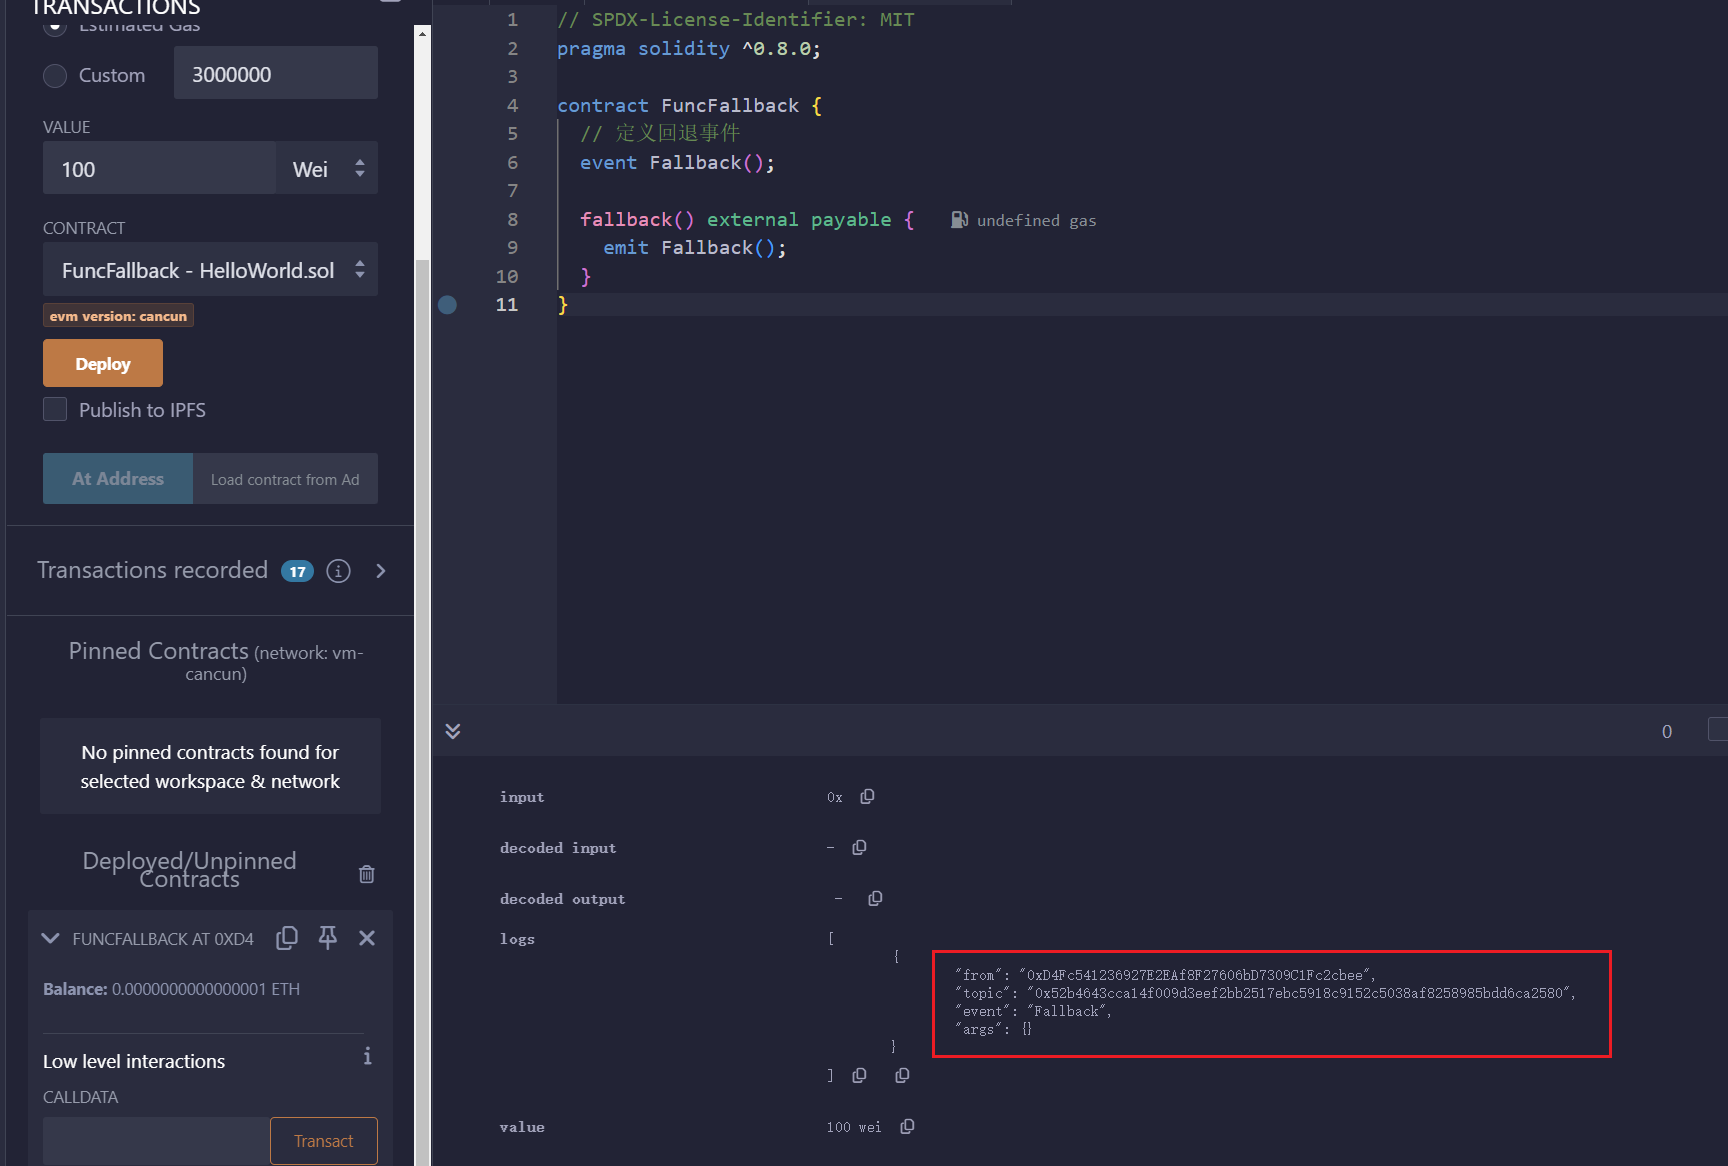
Task: Enable the Publish to IPFS checkbox
Action: coord(55,410)
